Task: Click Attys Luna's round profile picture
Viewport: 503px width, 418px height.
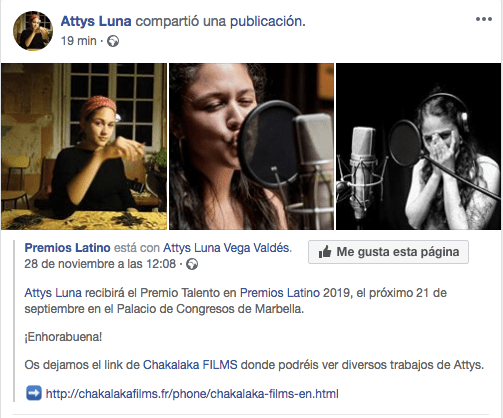Action: coord(33,30)
